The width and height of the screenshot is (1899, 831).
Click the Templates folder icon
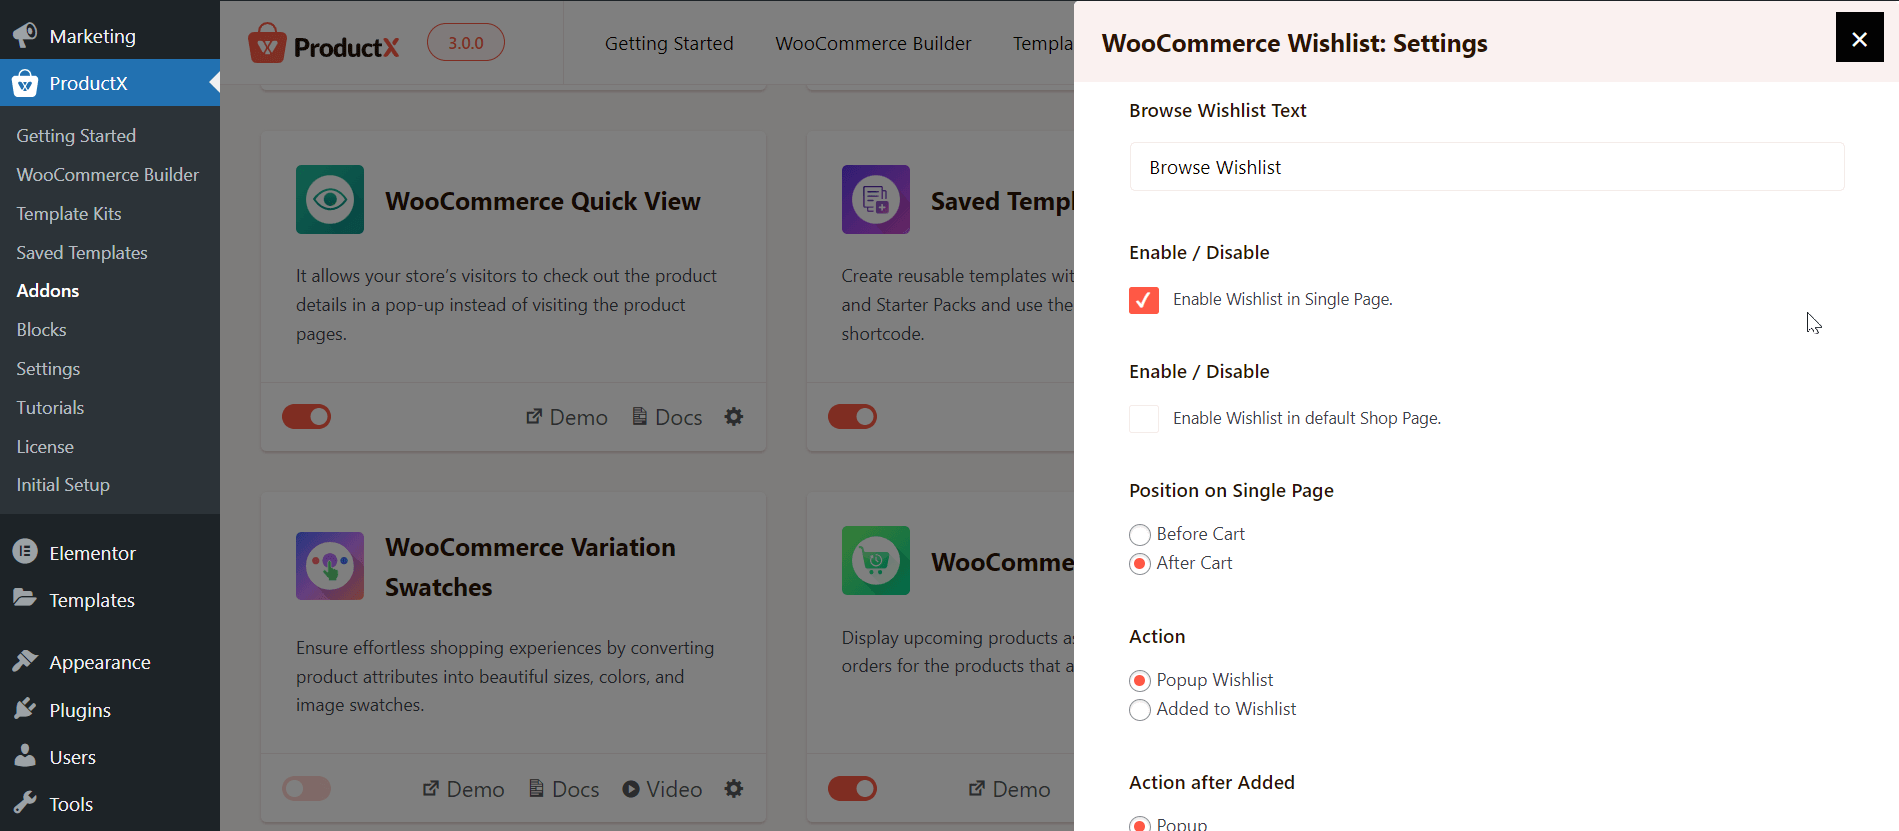tap(25, 599)
